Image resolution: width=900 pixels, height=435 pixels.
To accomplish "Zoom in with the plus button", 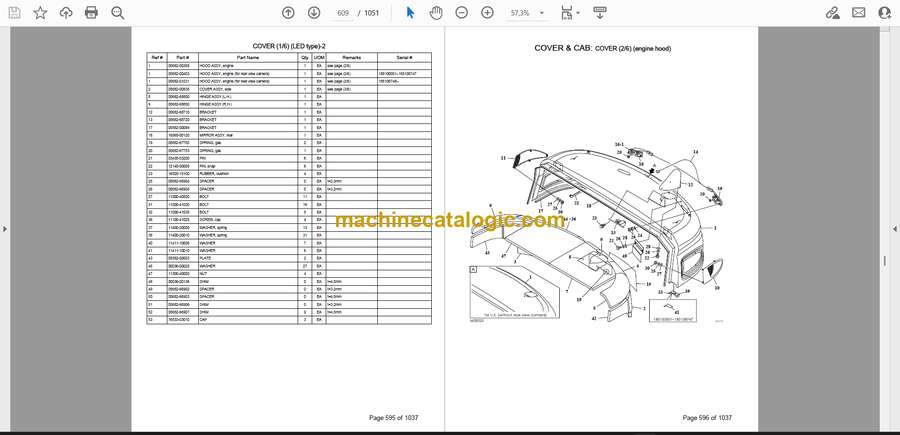I will (x=487, y=13).
